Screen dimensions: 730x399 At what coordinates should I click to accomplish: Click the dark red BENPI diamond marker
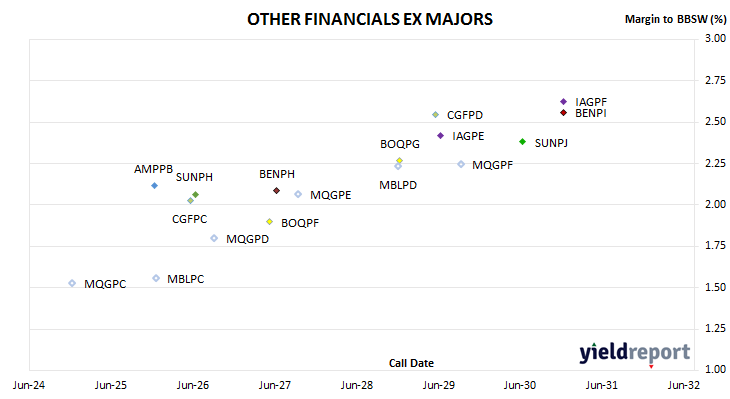(x=563, y=113)
